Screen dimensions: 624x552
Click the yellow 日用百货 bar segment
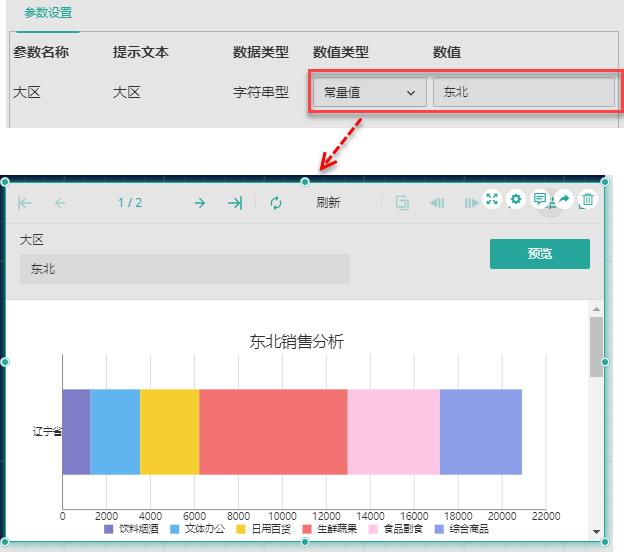(x=170, y=432)
